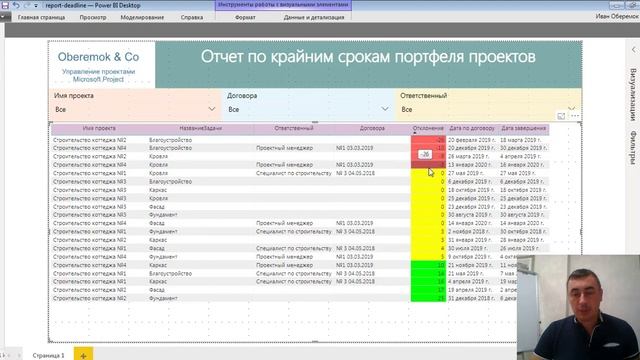Click the date cell 2 ноября 2018 г.
640x360 pixels.
(470, 231)
